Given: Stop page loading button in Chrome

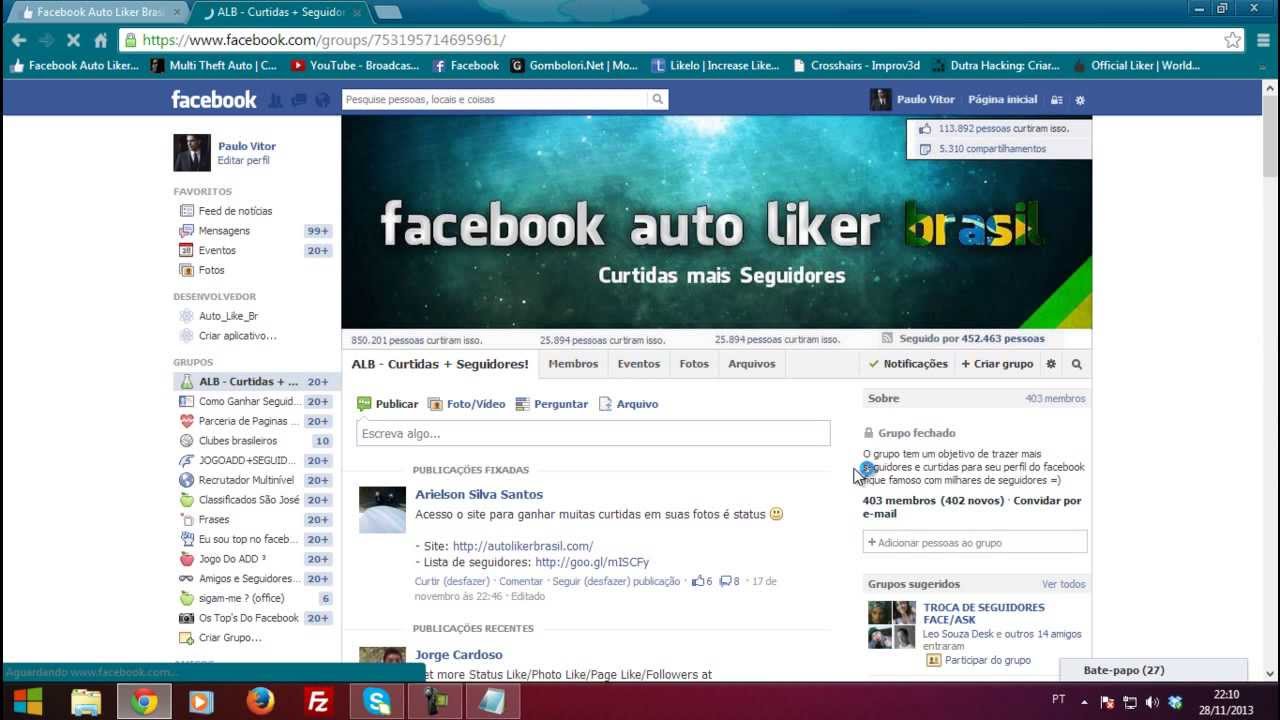Looking at the screenshot, I should tap(73, 40).
